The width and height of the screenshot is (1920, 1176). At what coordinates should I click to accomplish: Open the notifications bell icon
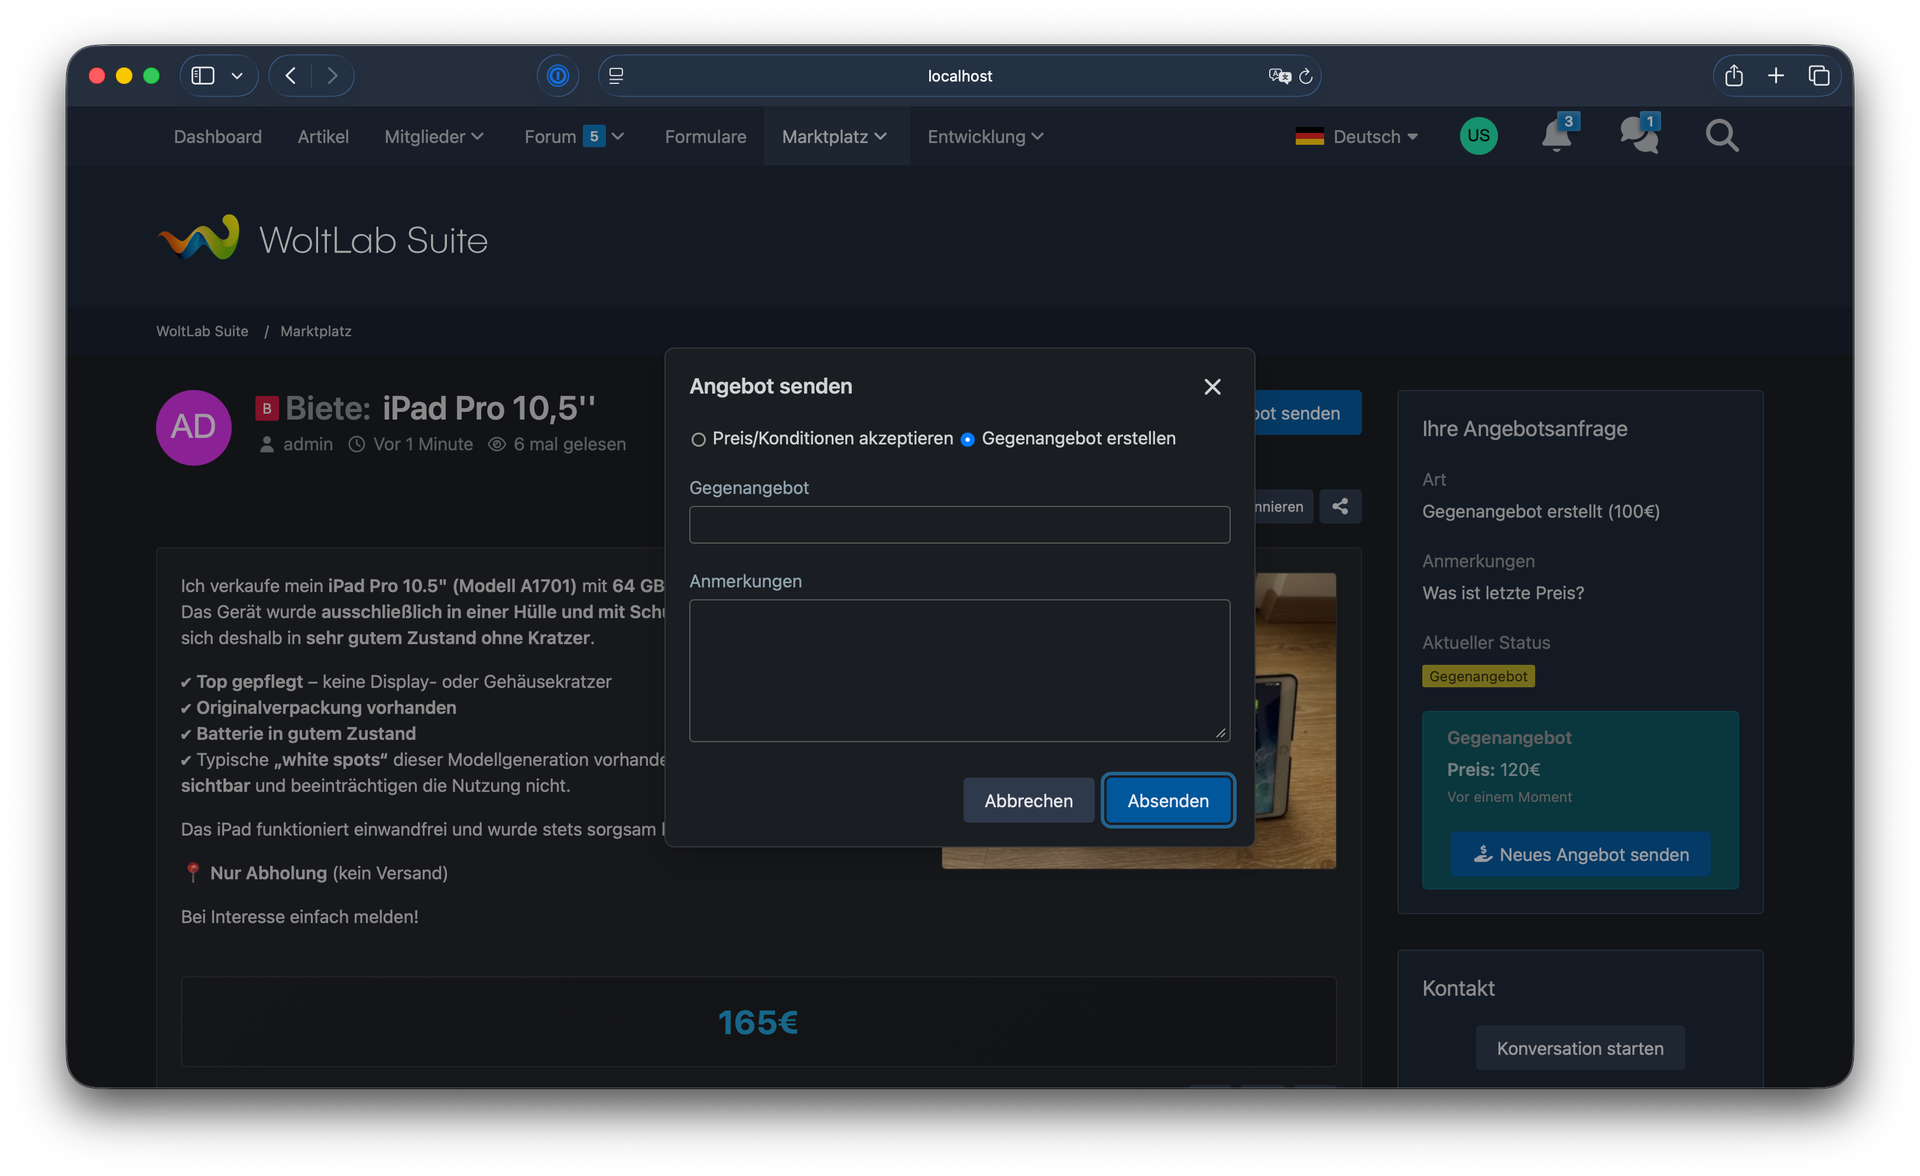tap(1556, 135)
